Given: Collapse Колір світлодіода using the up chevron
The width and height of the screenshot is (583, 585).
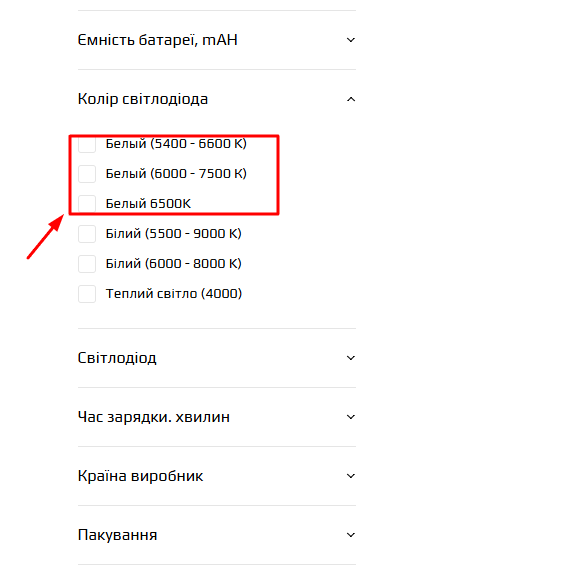Looking at the screenshot, I should tap(351, 99).
